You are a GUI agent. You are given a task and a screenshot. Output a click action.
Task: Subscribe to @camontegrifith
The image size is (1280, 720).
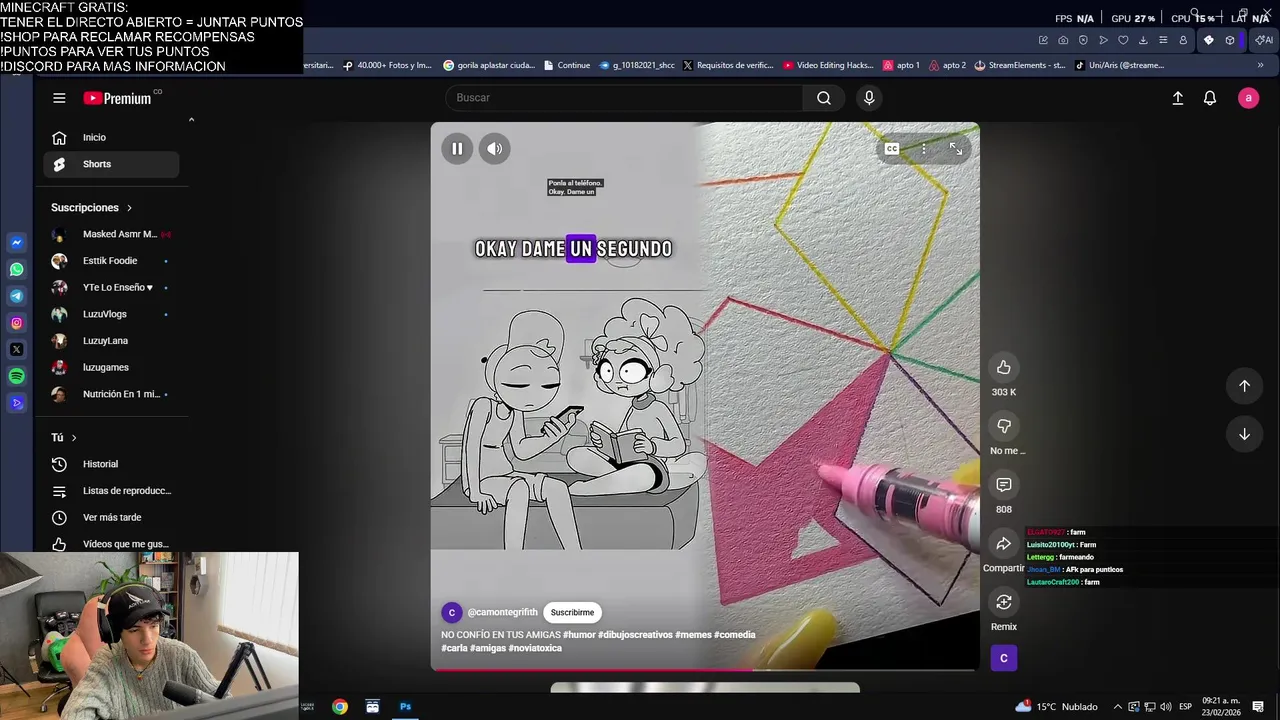coord(572,612)
